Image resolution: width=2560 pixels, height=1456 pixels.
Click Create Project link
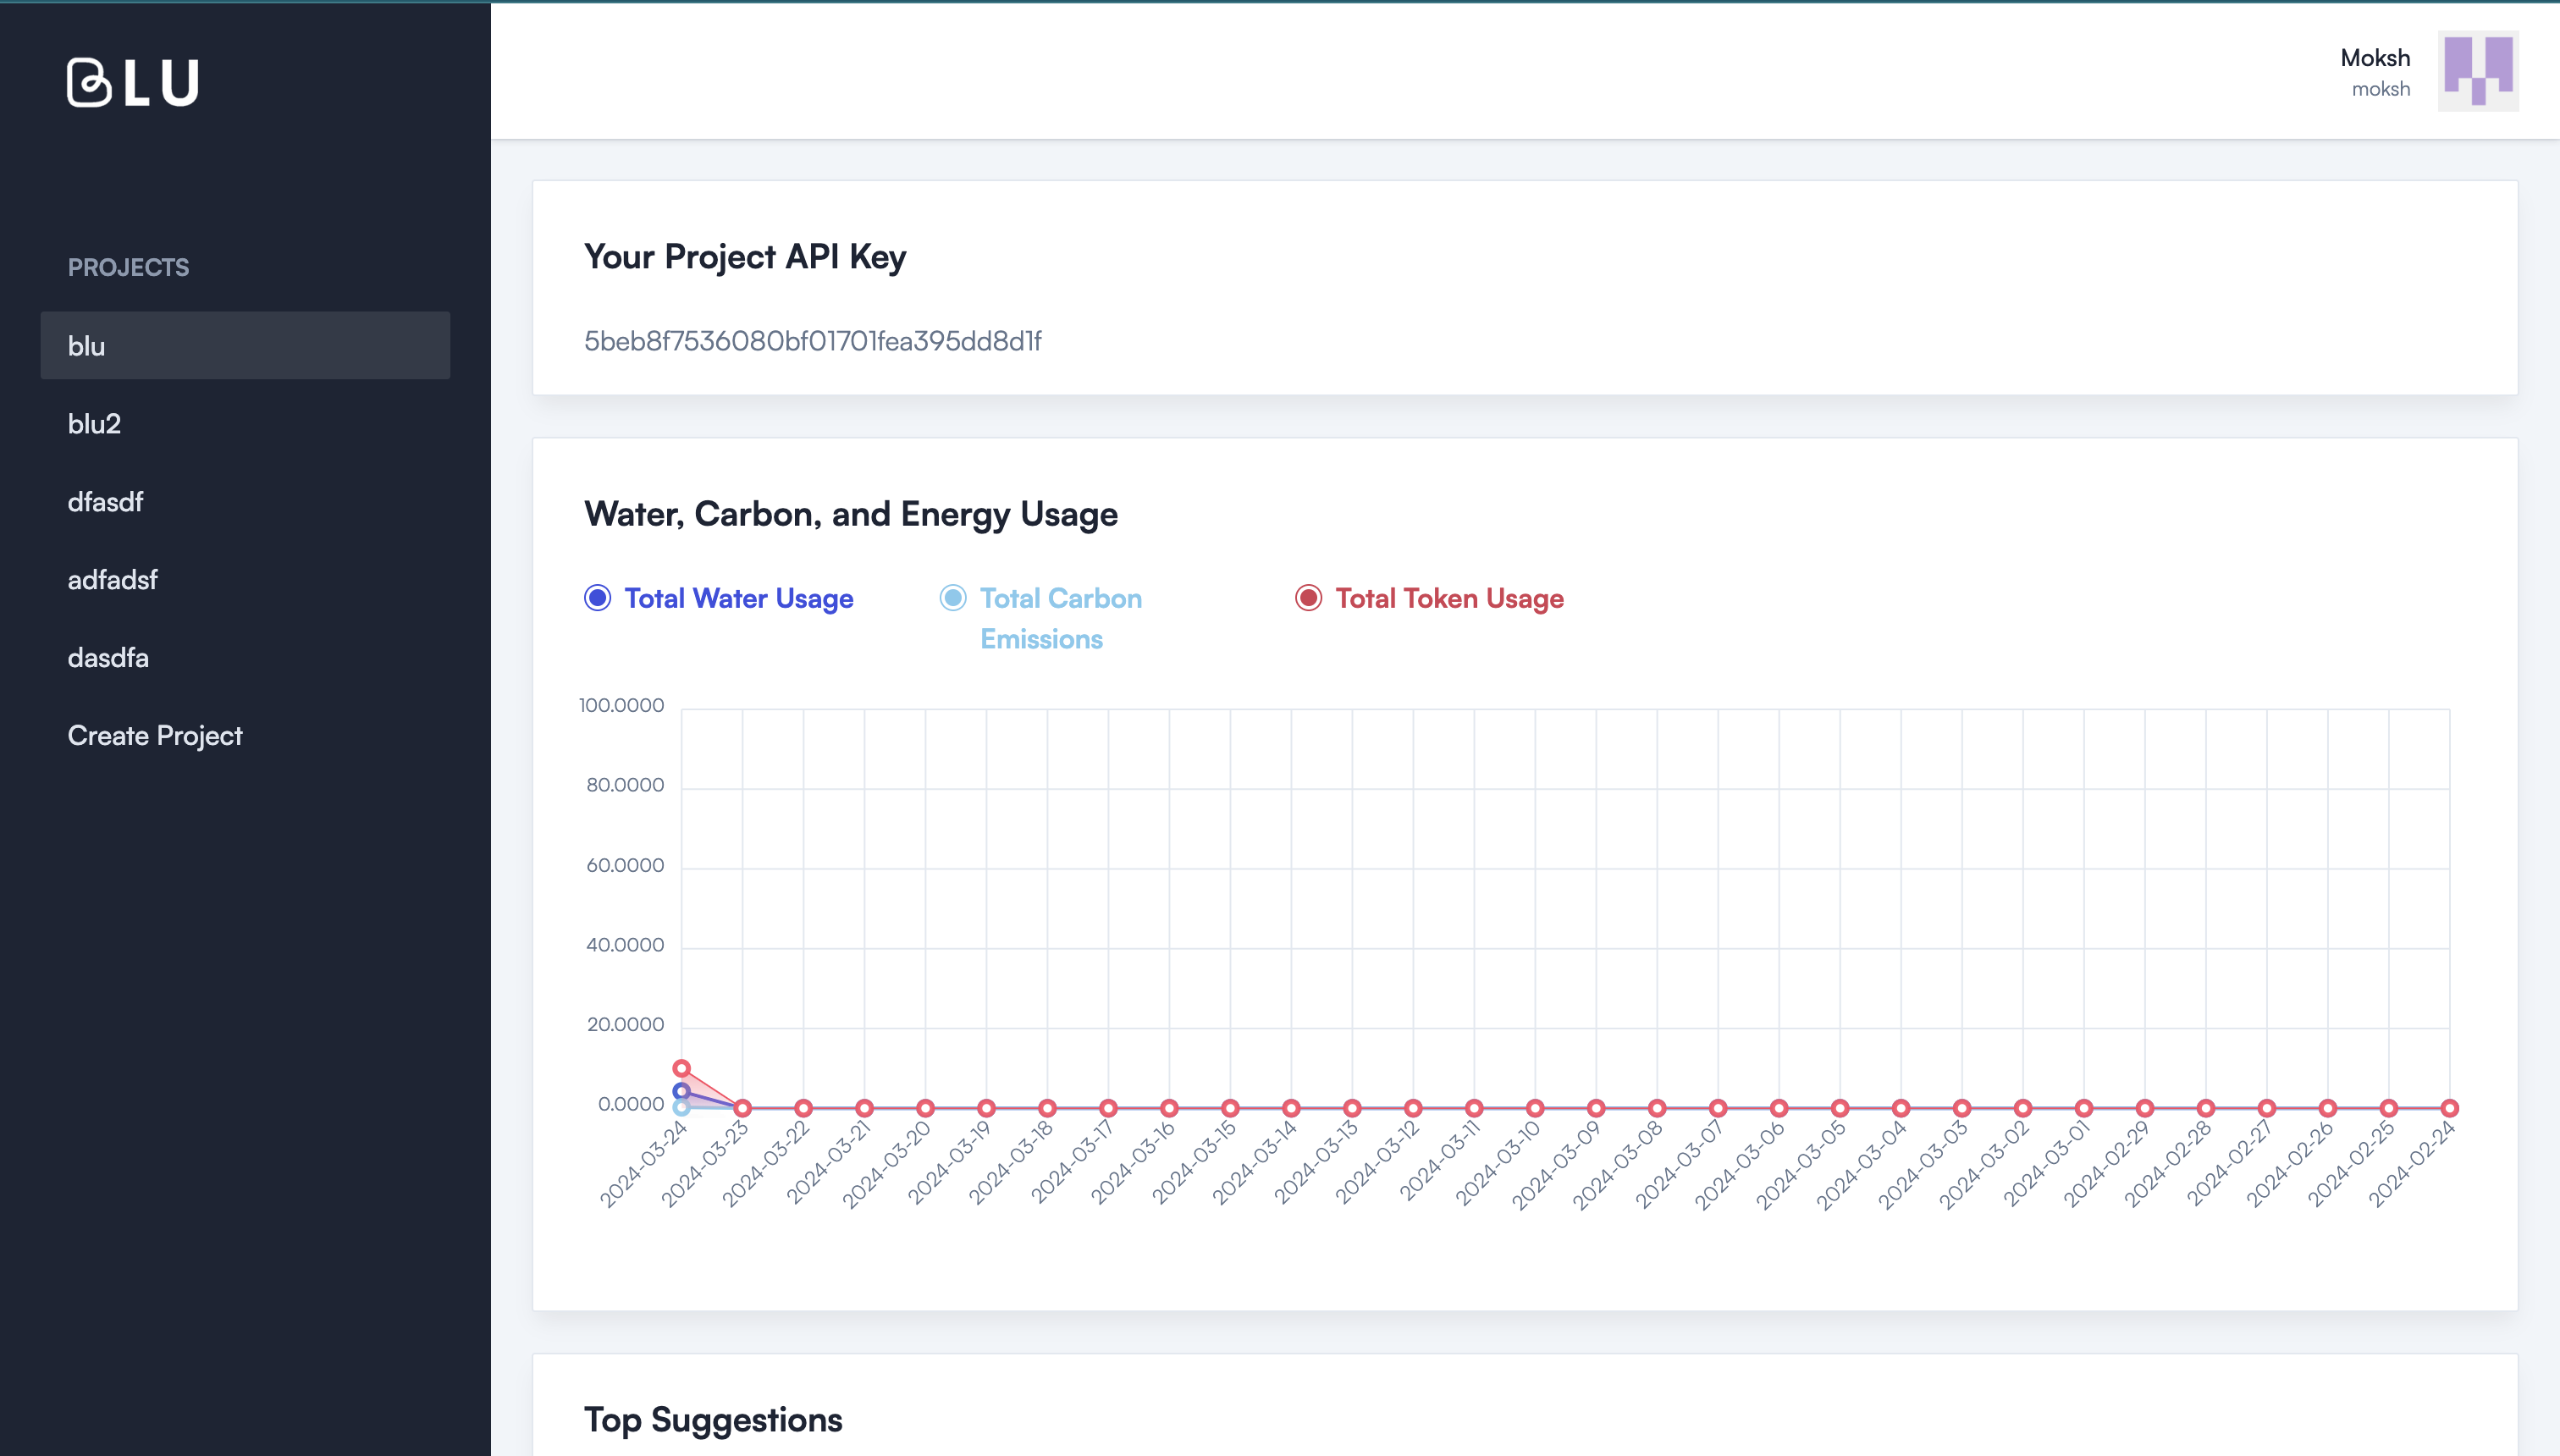coord(155,736)
